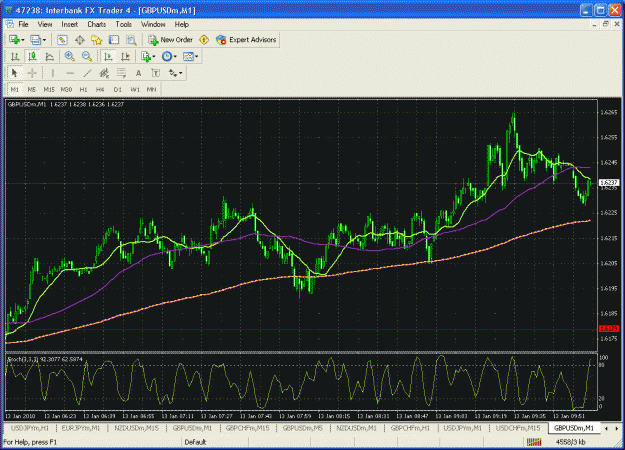
Task: Open the View menu
Action: click(x=45, y=24)
